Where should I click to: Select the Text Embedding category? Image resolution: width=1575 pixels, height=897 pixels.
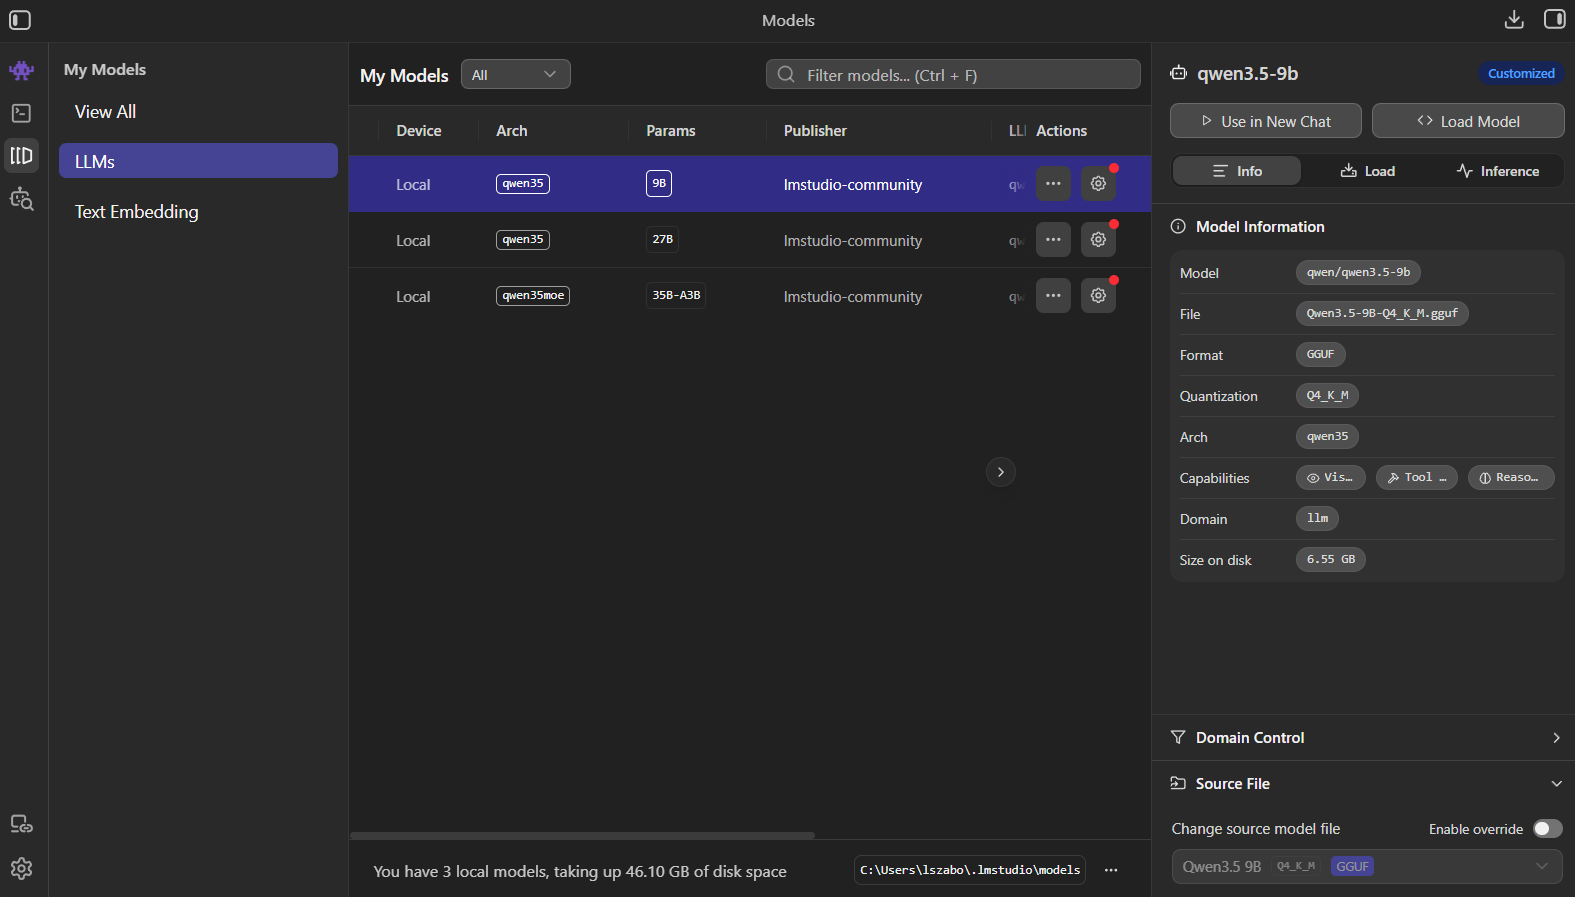click(198, 212)
